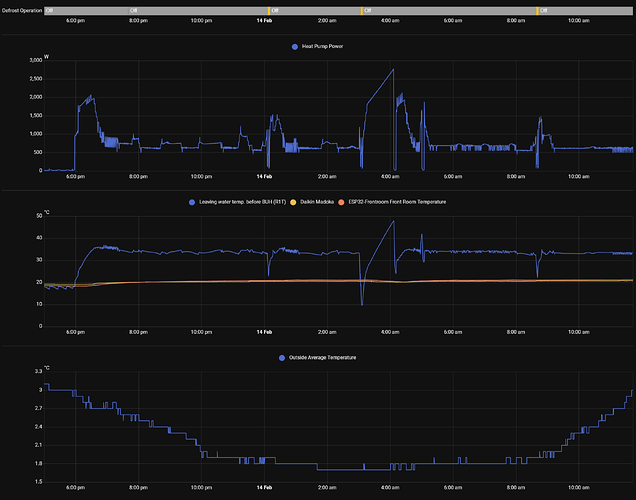Toggle Leaving water temp. before BUH (R1T) series
The width and height of the screenshot is (636, 500).
tap(238, 202)
